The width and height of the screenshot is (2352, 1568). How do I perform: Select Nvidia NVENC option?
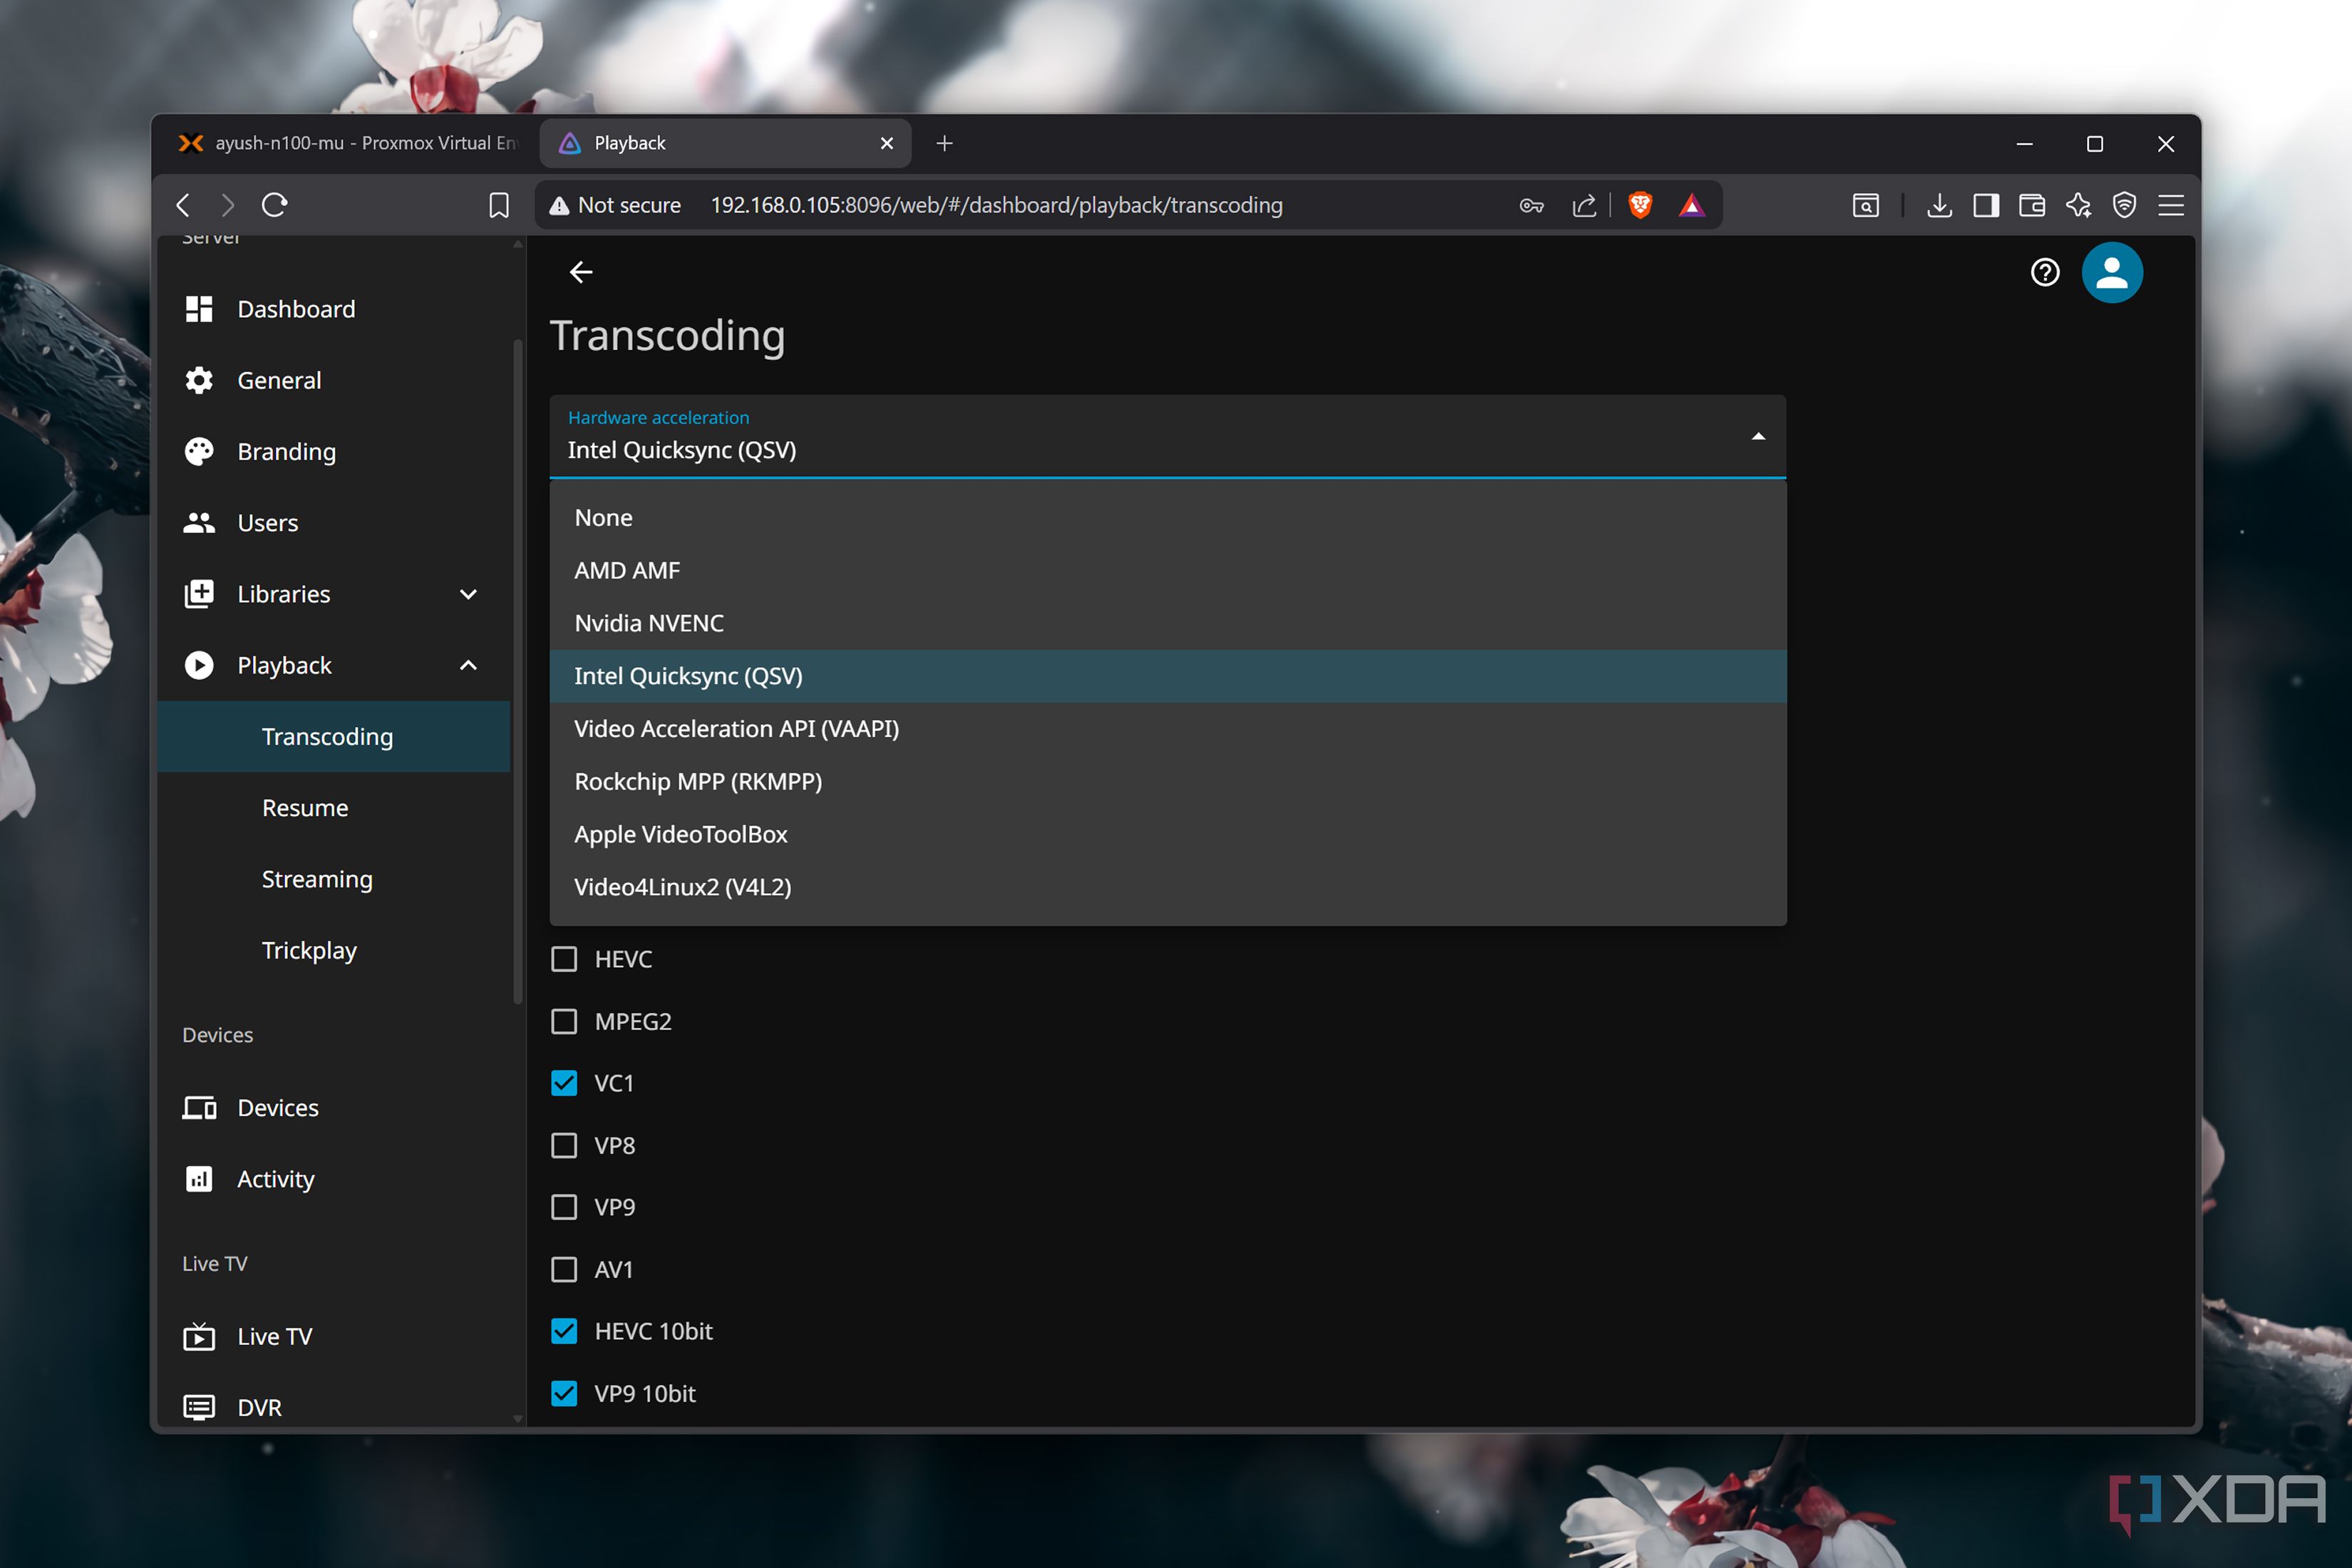point(1167,623)
